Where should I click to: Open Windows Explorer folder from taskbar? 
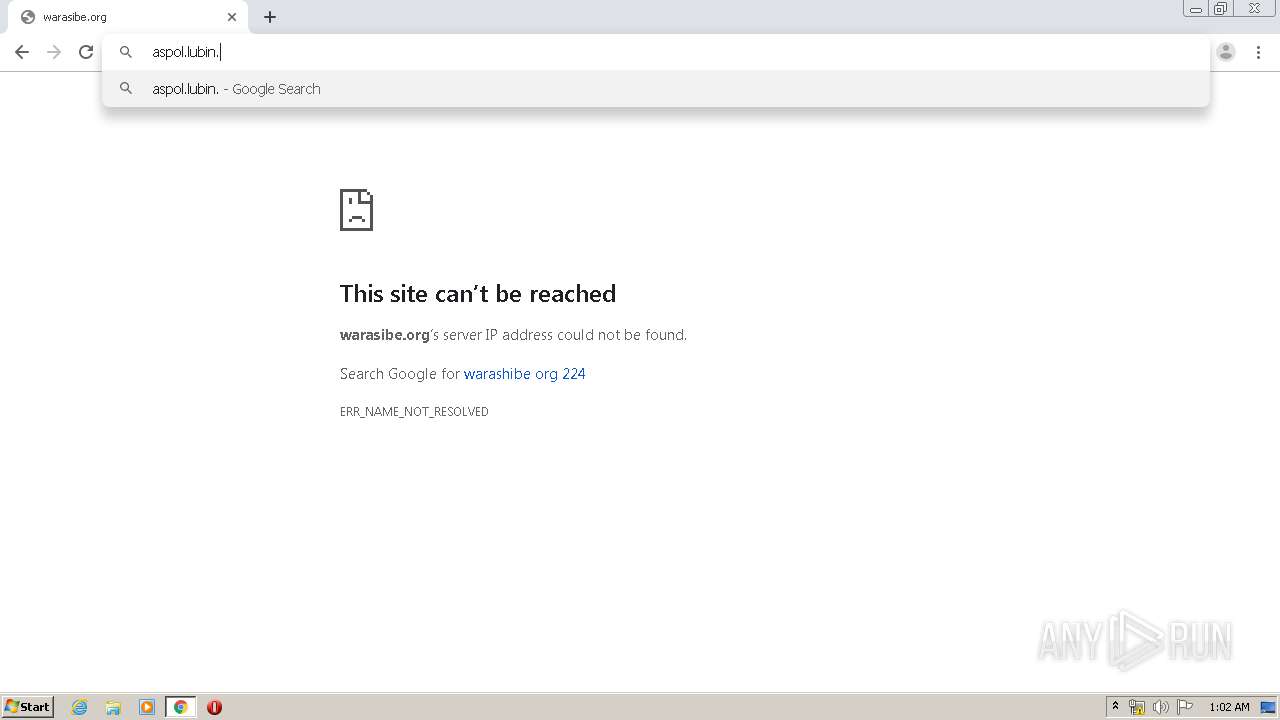(113, 707)
